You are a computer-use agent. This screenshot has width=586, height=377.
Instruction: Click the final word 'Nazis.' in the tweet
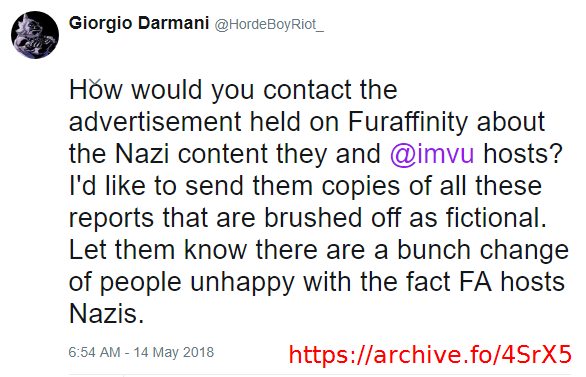(107, 313)
